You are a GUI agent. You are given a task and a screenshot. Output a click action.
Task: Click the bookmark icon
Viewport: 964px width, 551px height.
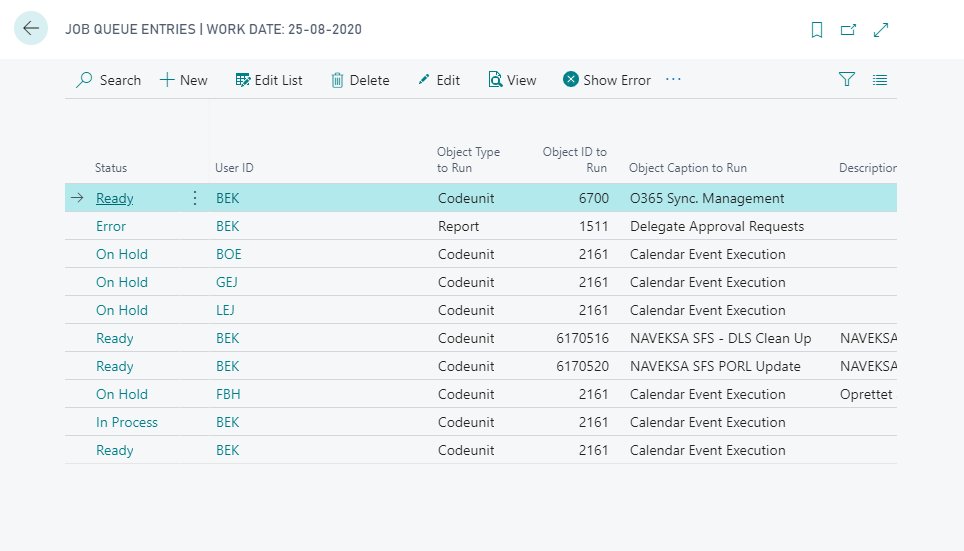pos(817,30)
